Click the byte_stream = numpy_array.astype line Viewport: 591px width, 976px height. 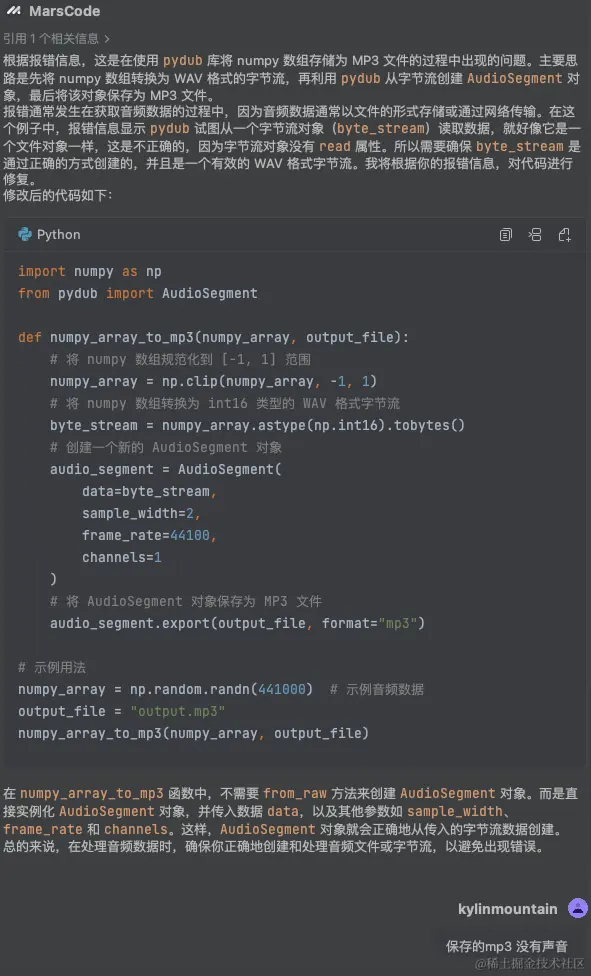tap(257, 425)
